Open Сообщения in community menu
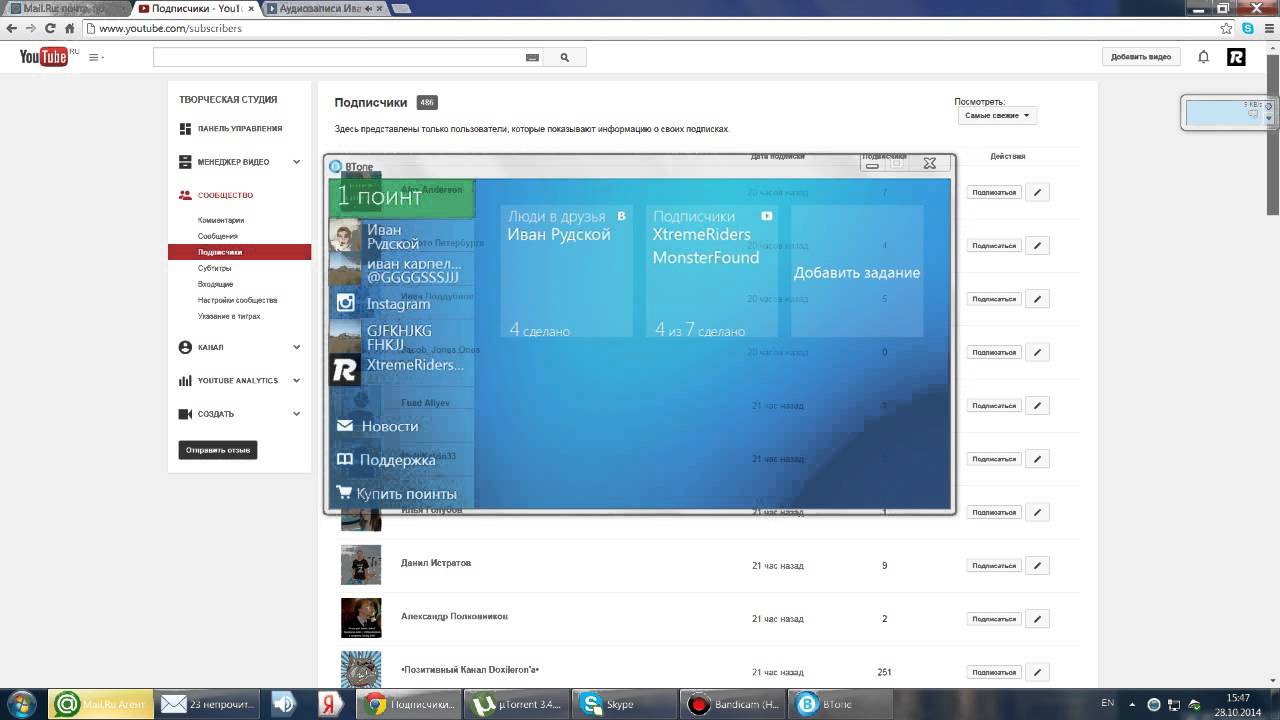1280x720 pixels. [x=218, y=236]
